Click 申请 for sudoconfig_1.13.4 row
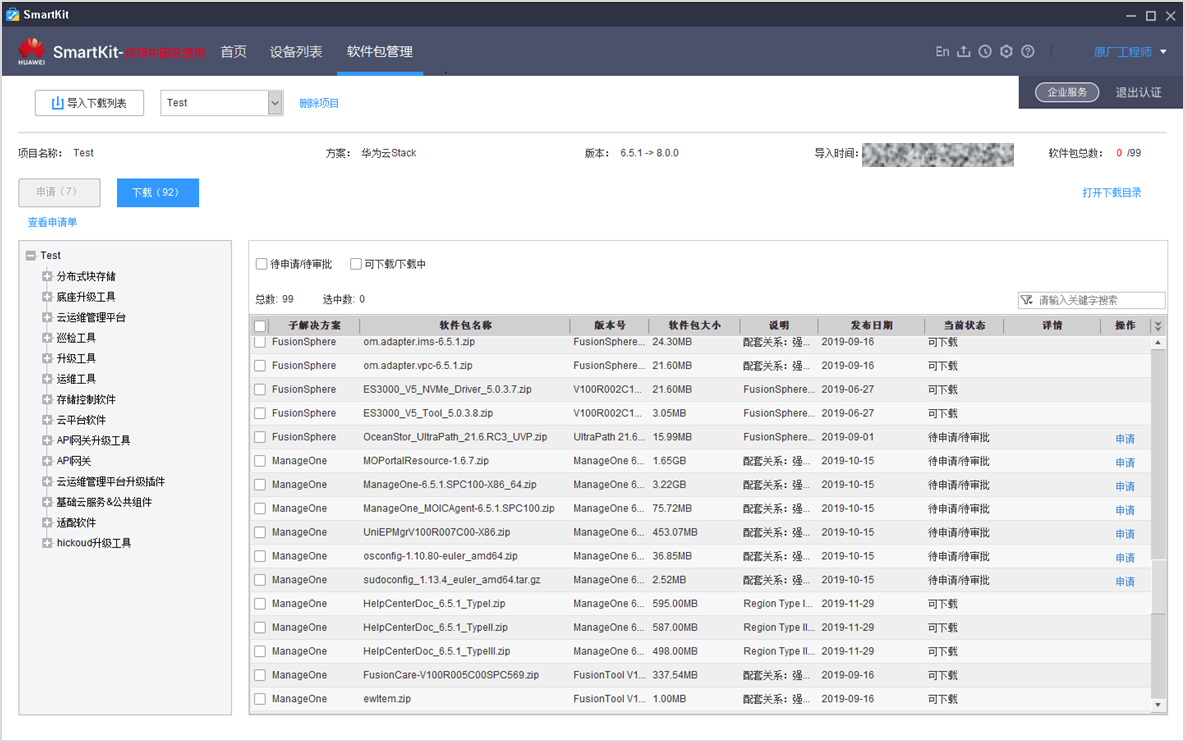Viewport: 1185px width, 742px height. (x=1125, y=582)
